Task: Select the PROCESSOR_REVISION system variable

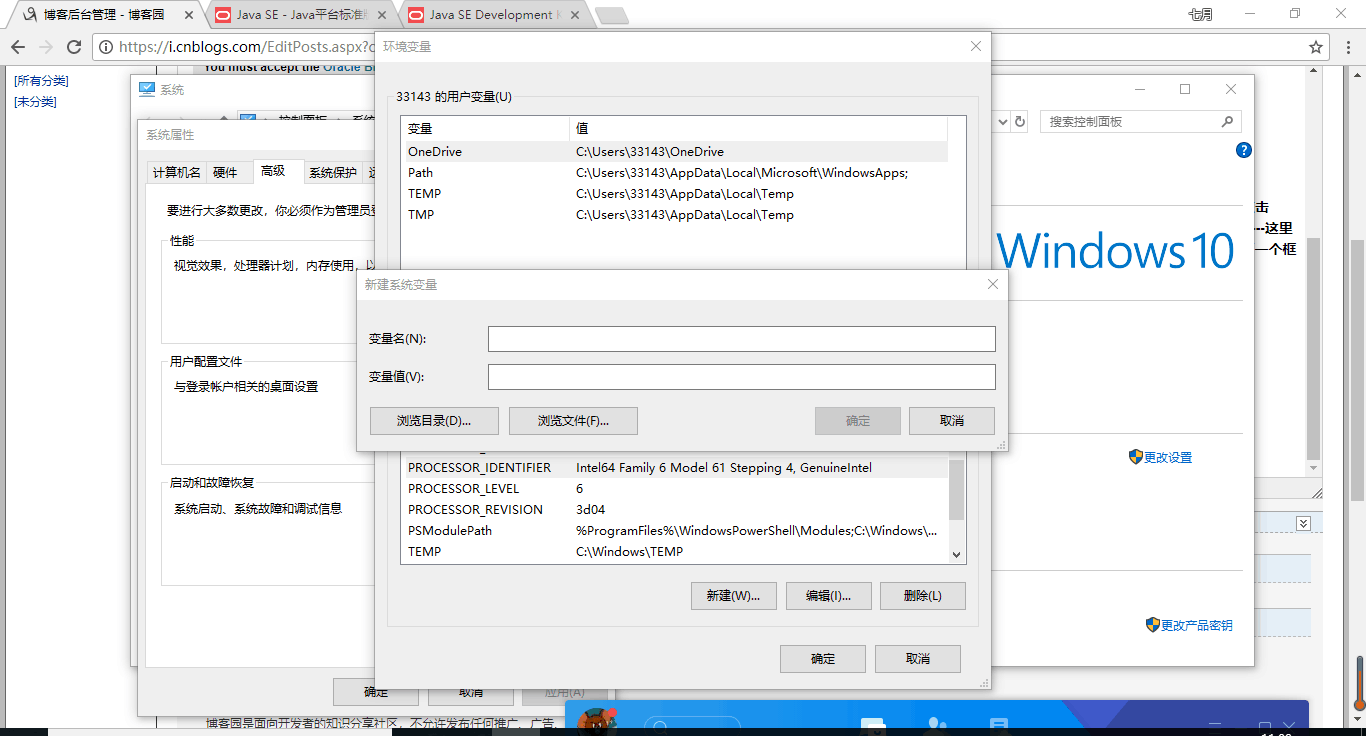Action: point(675,510)
